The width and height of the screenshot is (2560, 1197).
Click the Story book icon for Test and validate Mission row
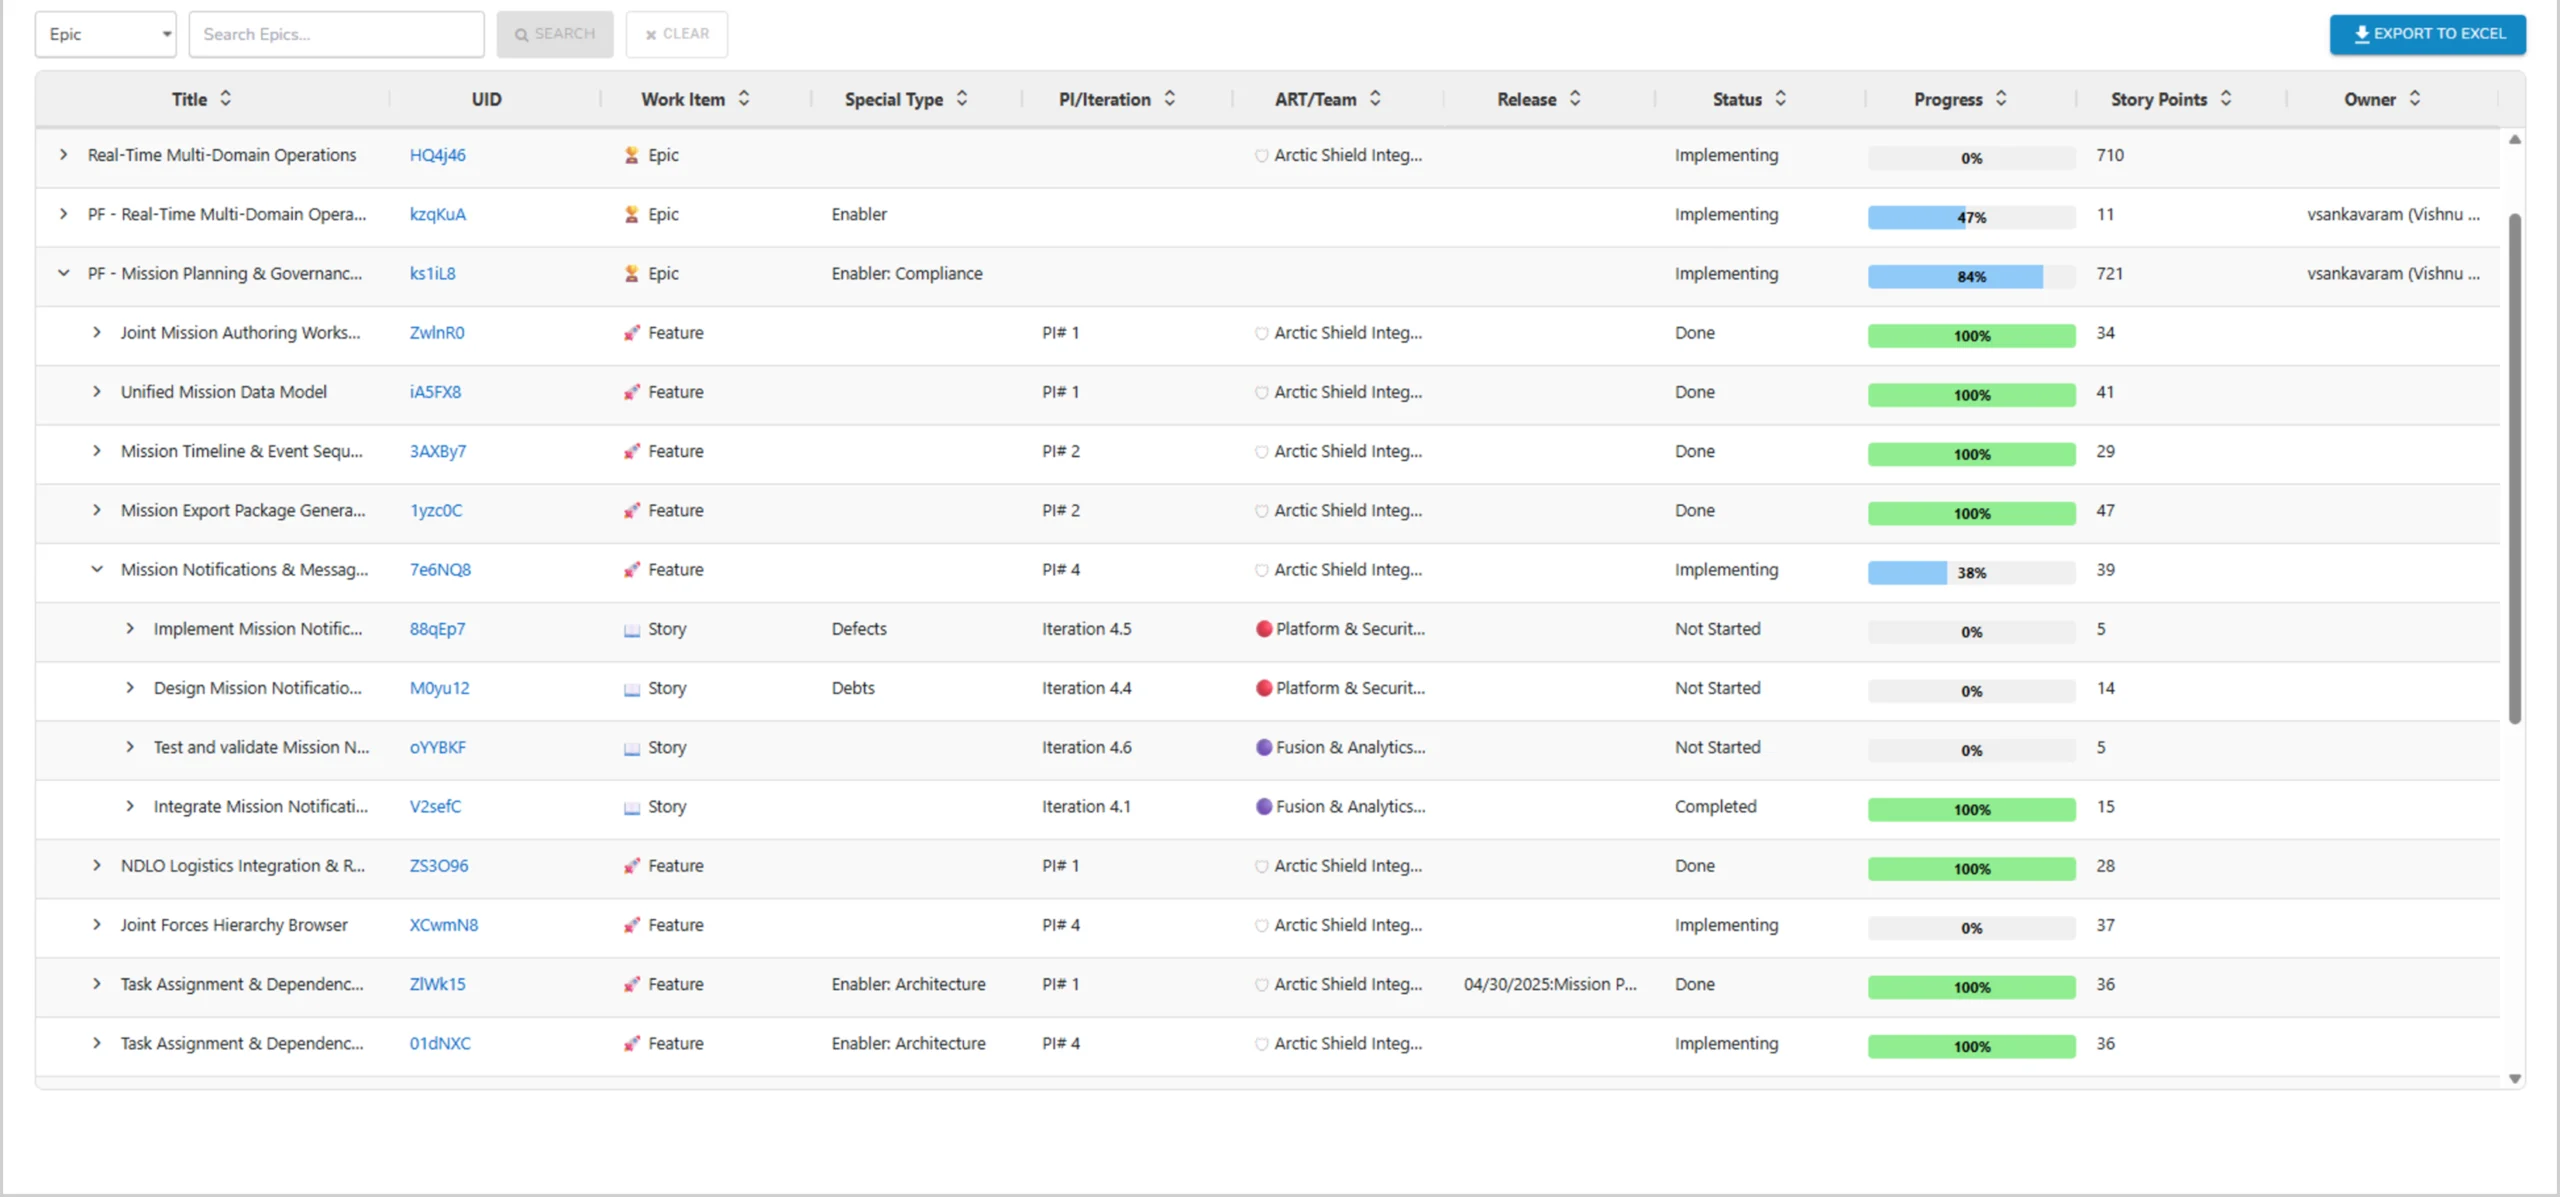pyautogui.click(x=631, y=748)
